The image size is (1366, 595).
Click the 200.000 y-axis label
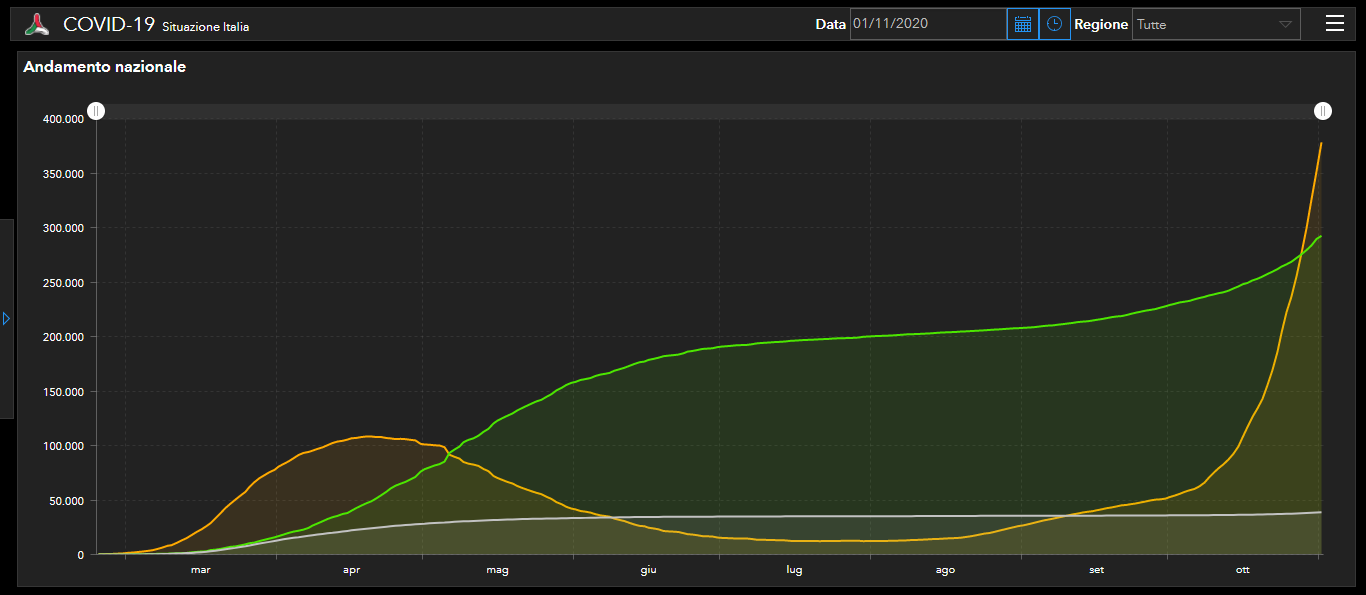[x=62, y=337]
